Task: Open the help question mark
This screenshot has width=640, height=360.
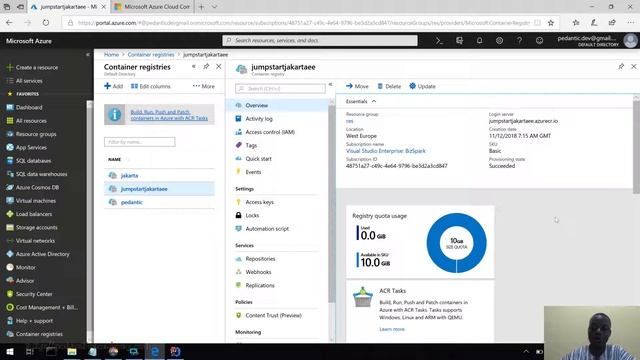Action: (519, 40)
